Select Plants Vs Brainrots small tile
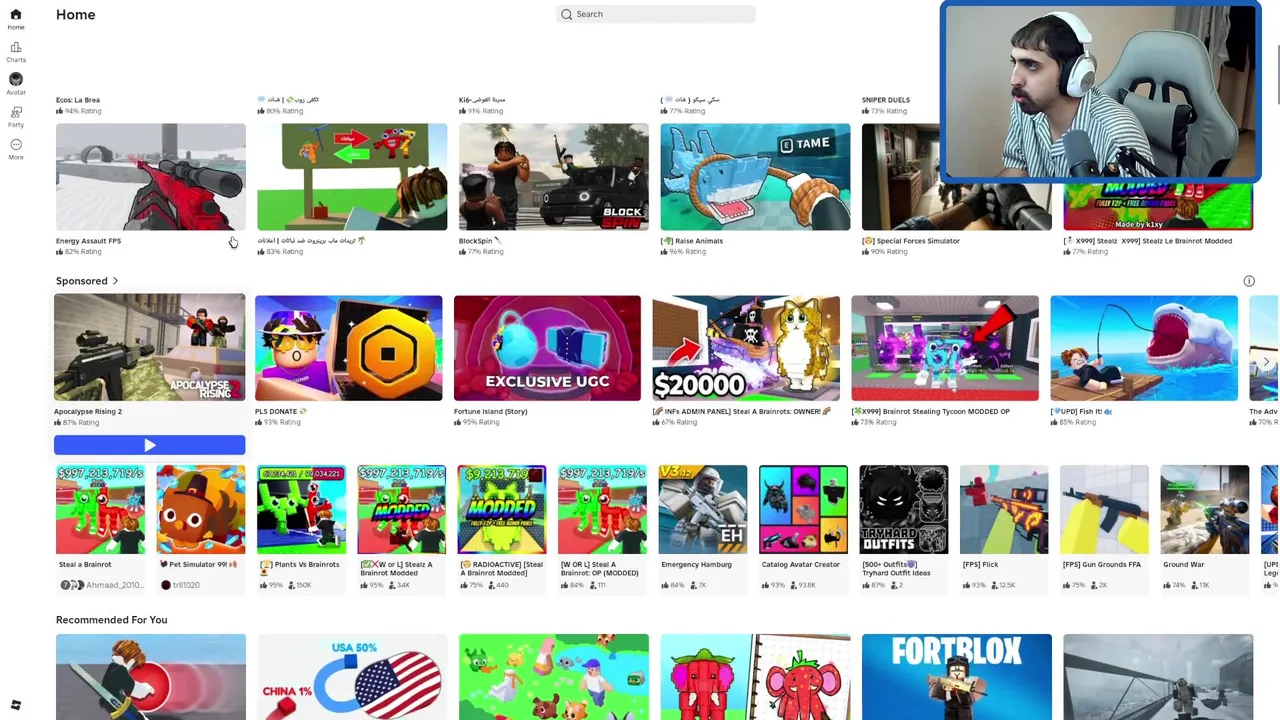This screenshot has height=720, width=1280. coord(301,509)
